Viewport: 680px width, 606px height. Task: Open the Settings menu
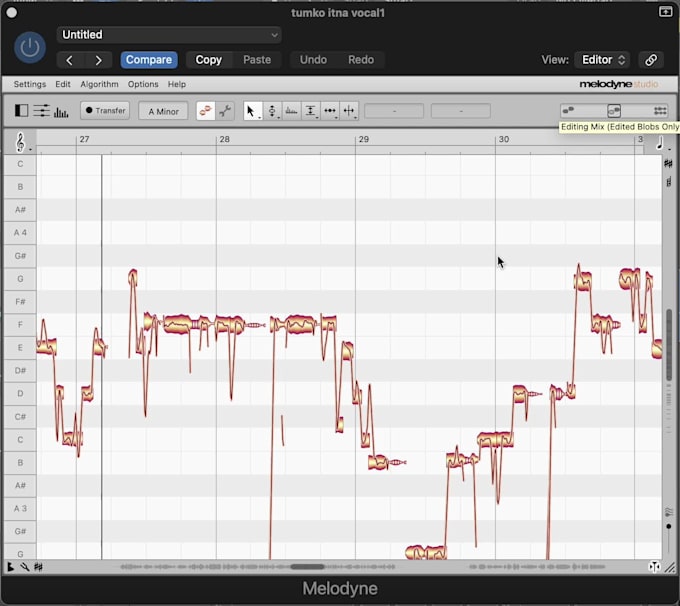click(x=29, y=84)
